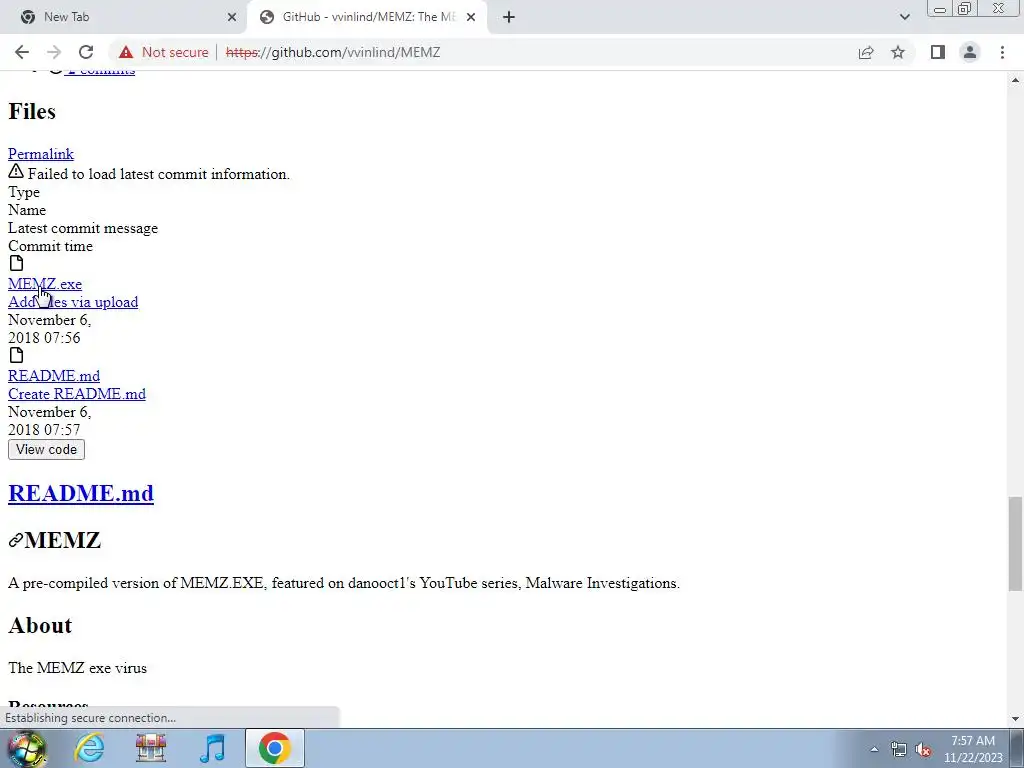Click the Not secure warning icon

[126, 52]
